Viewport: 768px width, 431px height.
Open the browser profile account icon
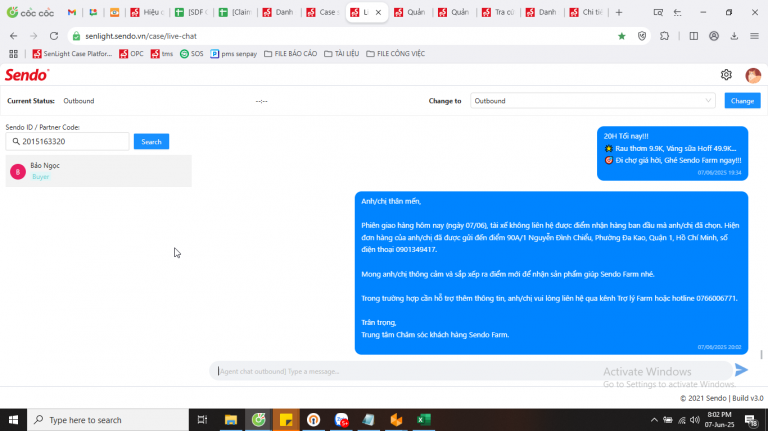coord(714,36)
